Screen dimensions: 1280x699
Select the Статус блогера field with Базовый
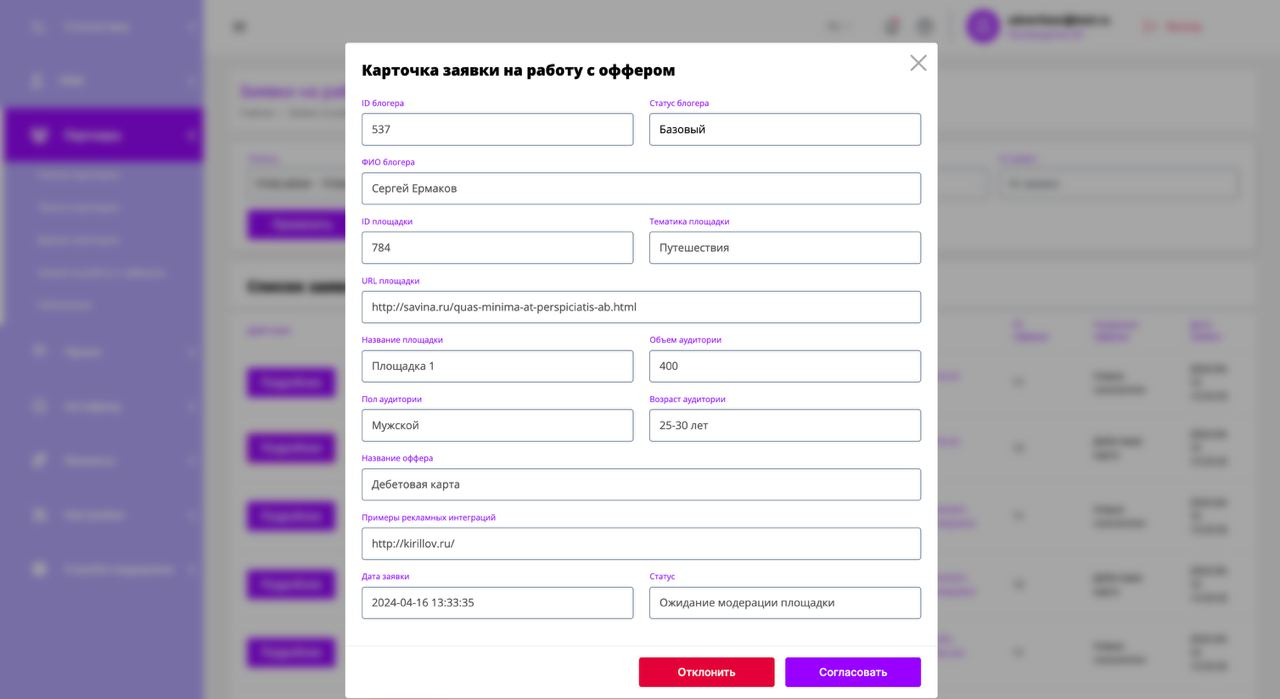784,129
